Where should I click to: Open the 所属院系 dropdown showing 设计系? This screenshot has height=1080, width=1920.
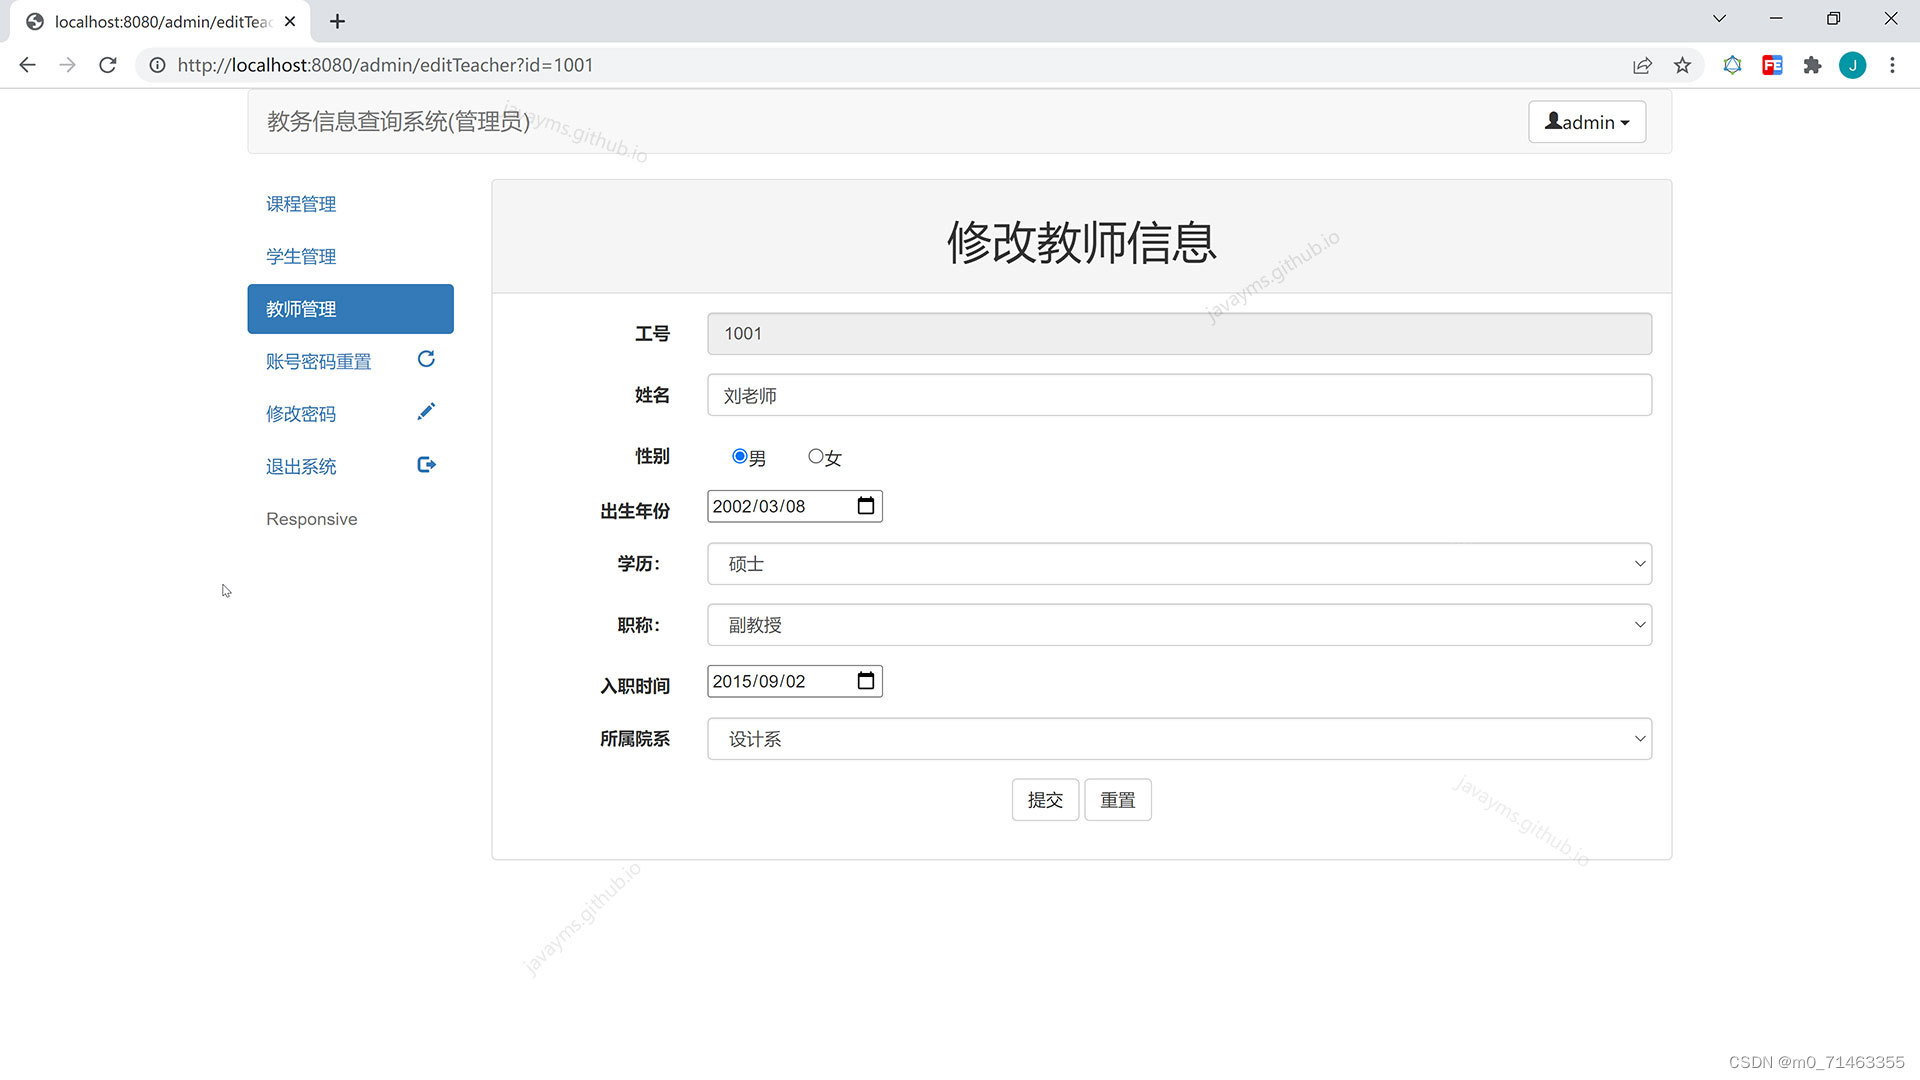(1179, 739)
